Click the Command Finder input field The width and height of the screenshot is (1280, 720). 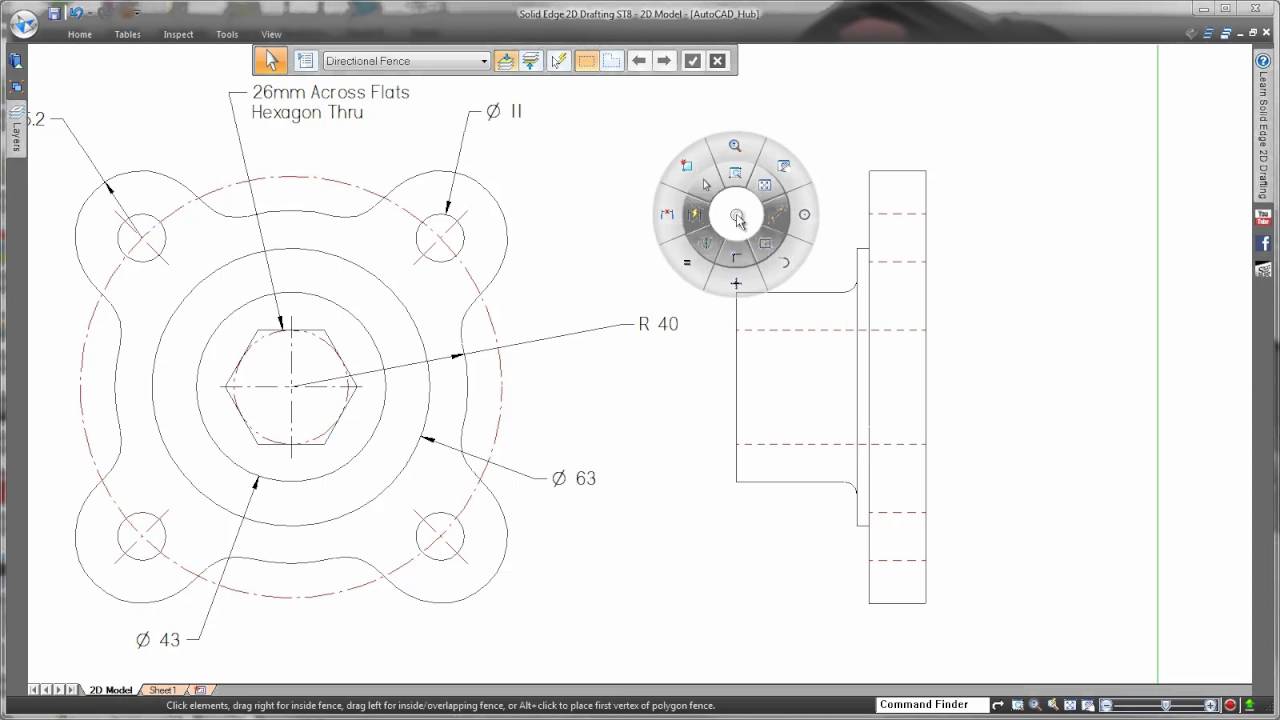click(x=932, y=705)
